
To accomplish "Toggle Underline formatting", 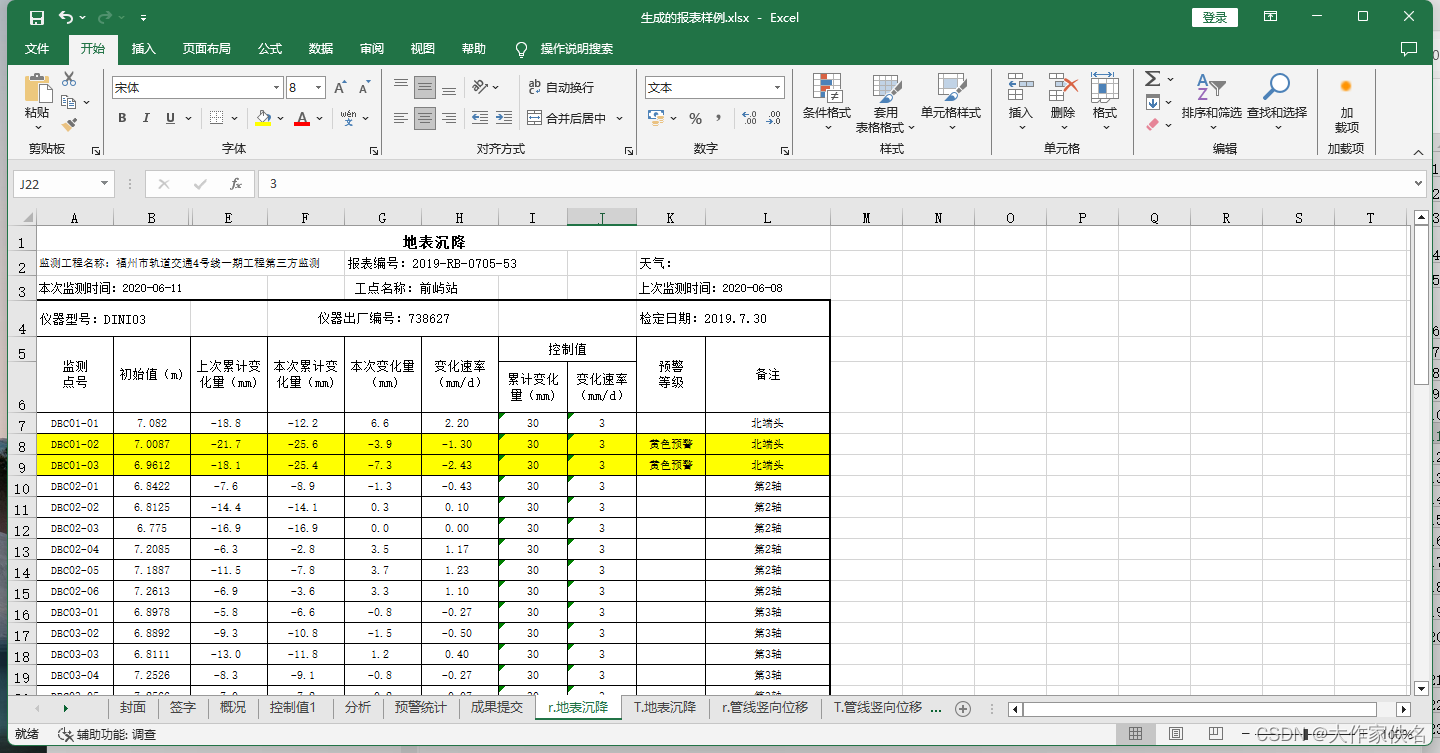I will click(170, 118).
